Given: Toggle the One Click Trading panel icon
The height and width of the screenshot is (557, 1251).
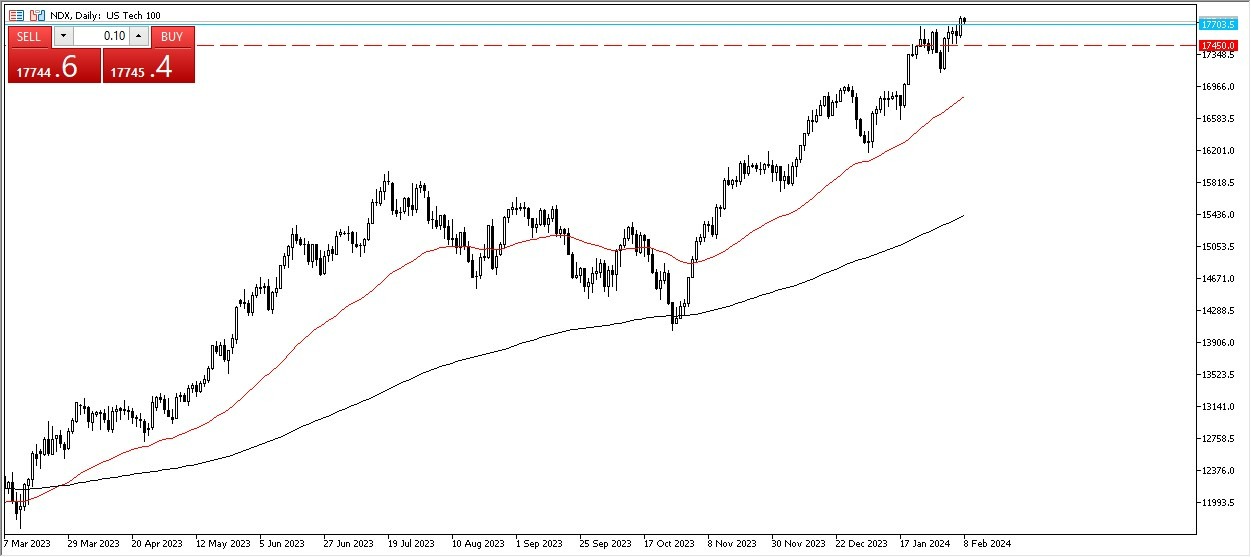Looking at the screenshot, I should point(16,15).
